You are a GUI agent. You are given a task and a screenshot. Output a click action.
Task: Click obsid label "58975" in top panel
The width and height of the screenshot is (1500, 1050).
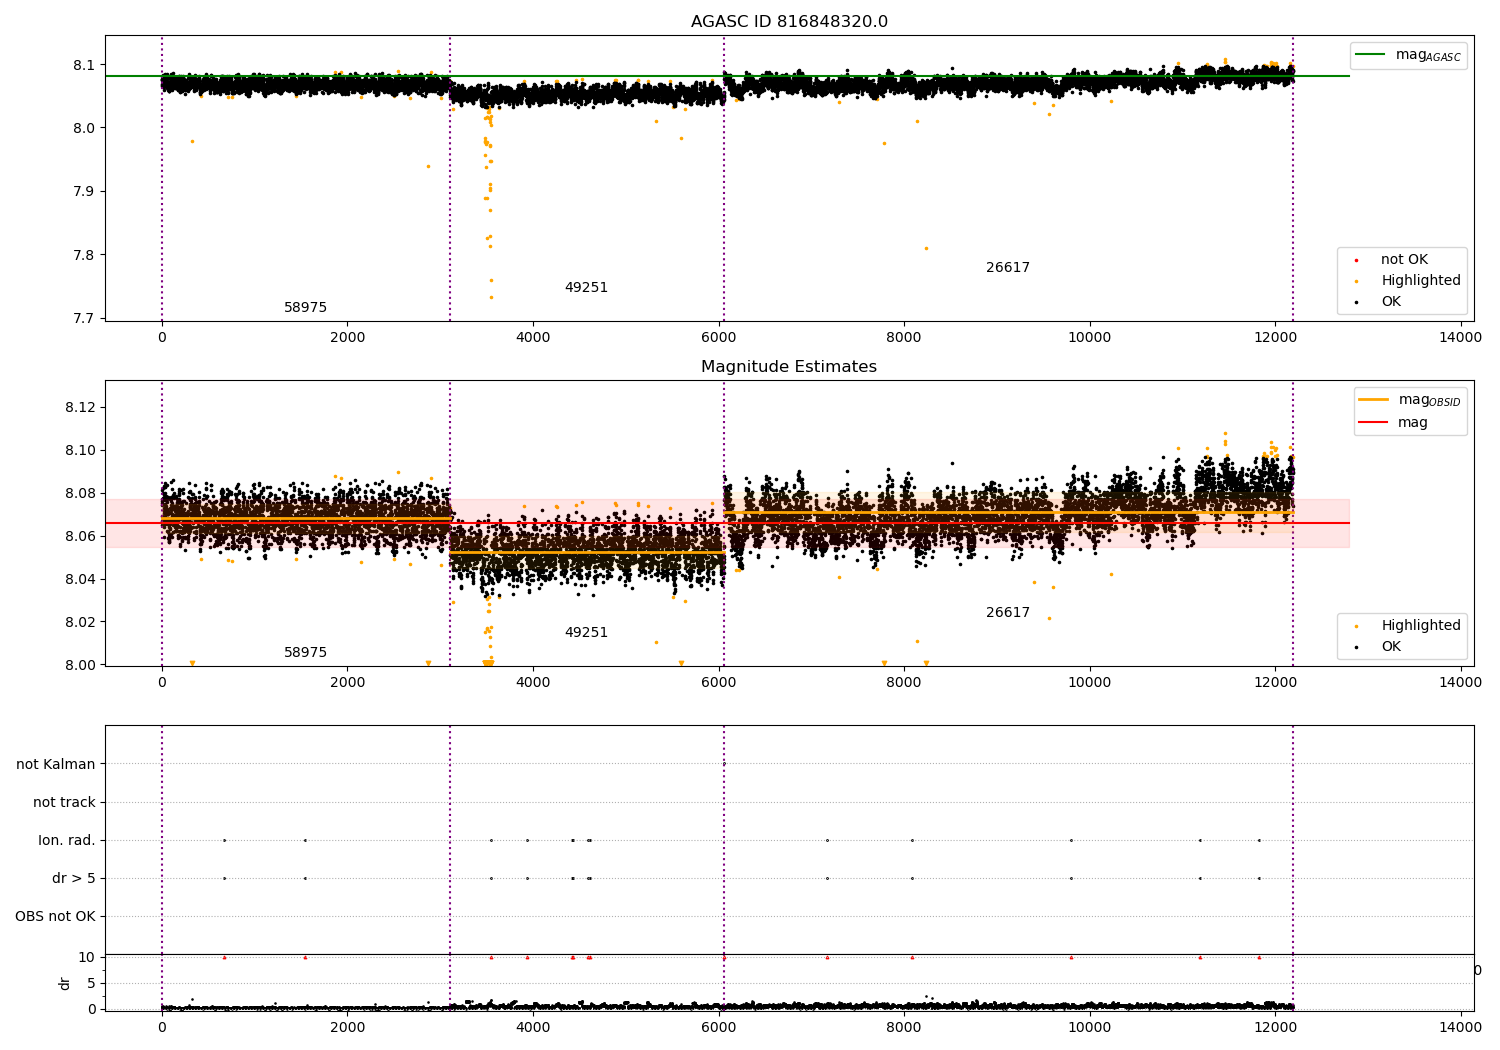coord(305,308)
